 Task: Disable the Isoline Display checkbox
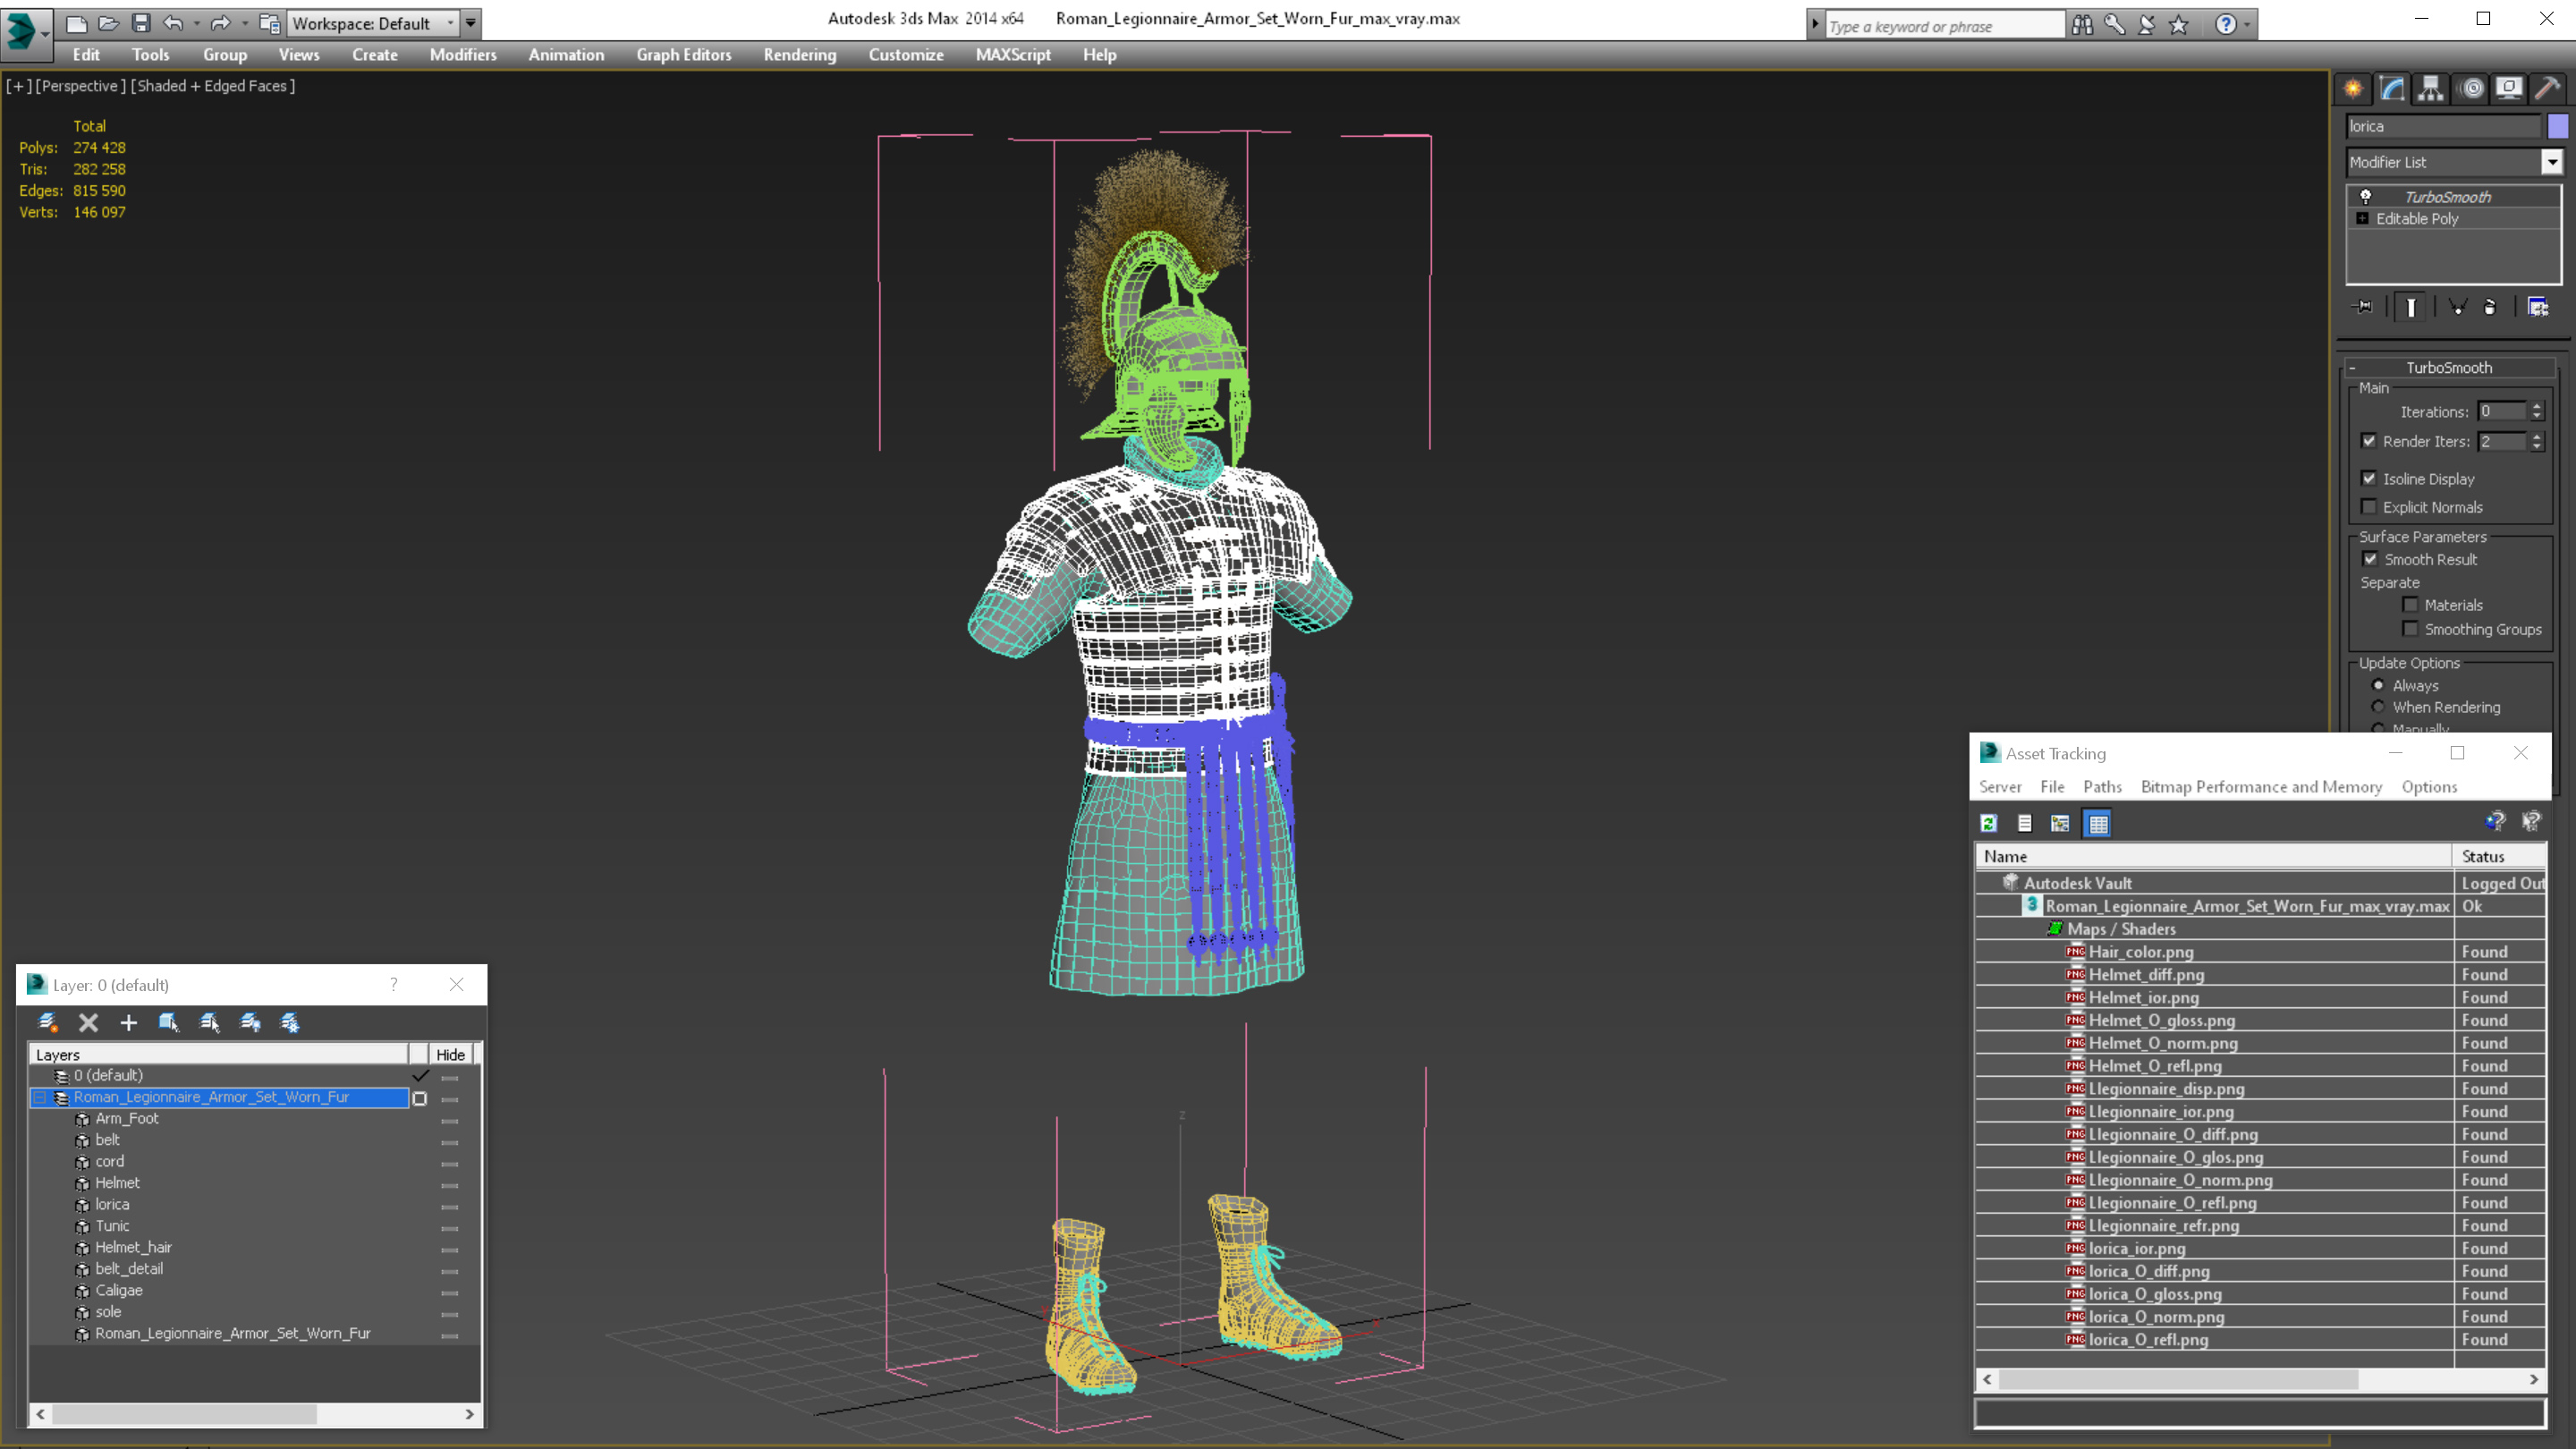point(2369,479)
